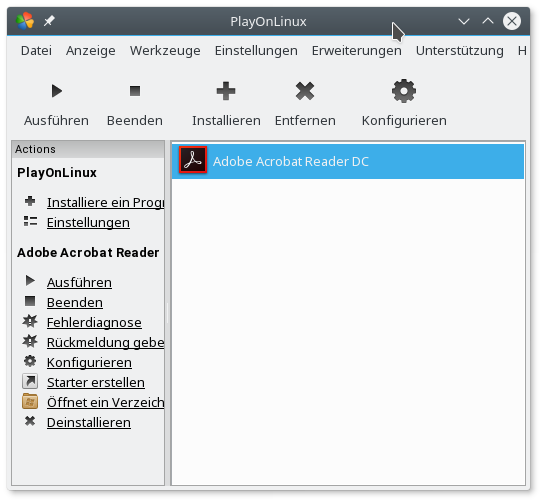Open the Unterstützung menu

460,51
